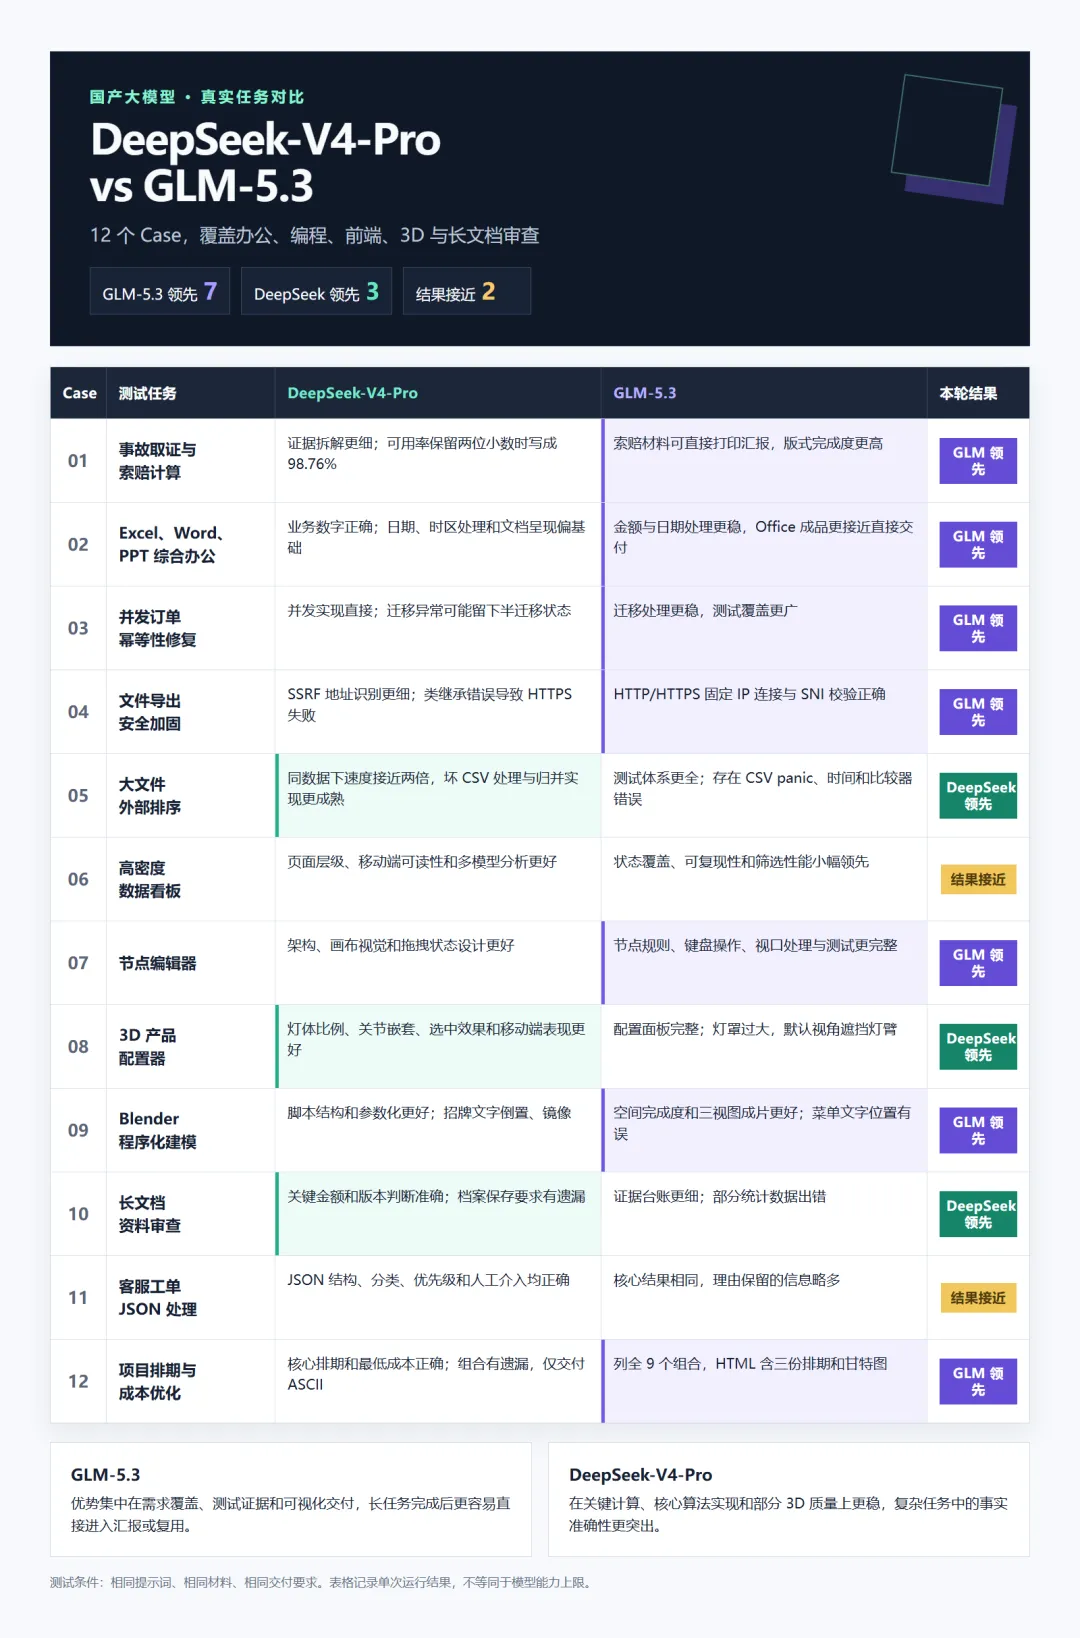Click the DeepSeek cell 'JSON 结构、分类、优先级'

point(438,1298)
